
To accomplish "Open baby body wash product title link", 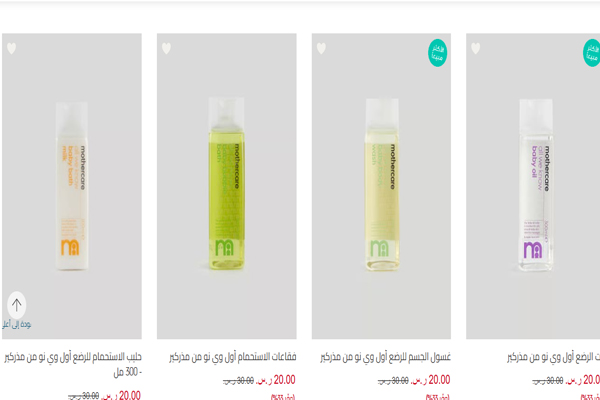I will coord(385,357).
